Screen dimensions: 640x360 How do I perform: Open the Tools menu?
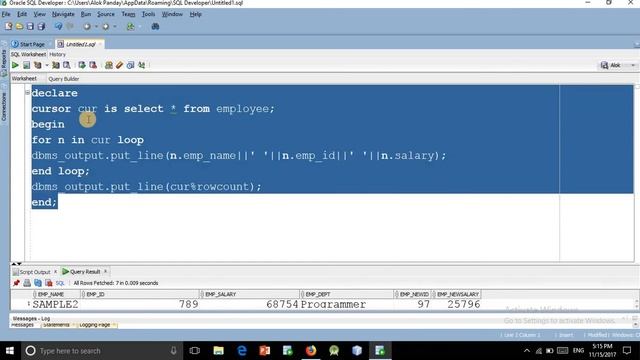148,14
